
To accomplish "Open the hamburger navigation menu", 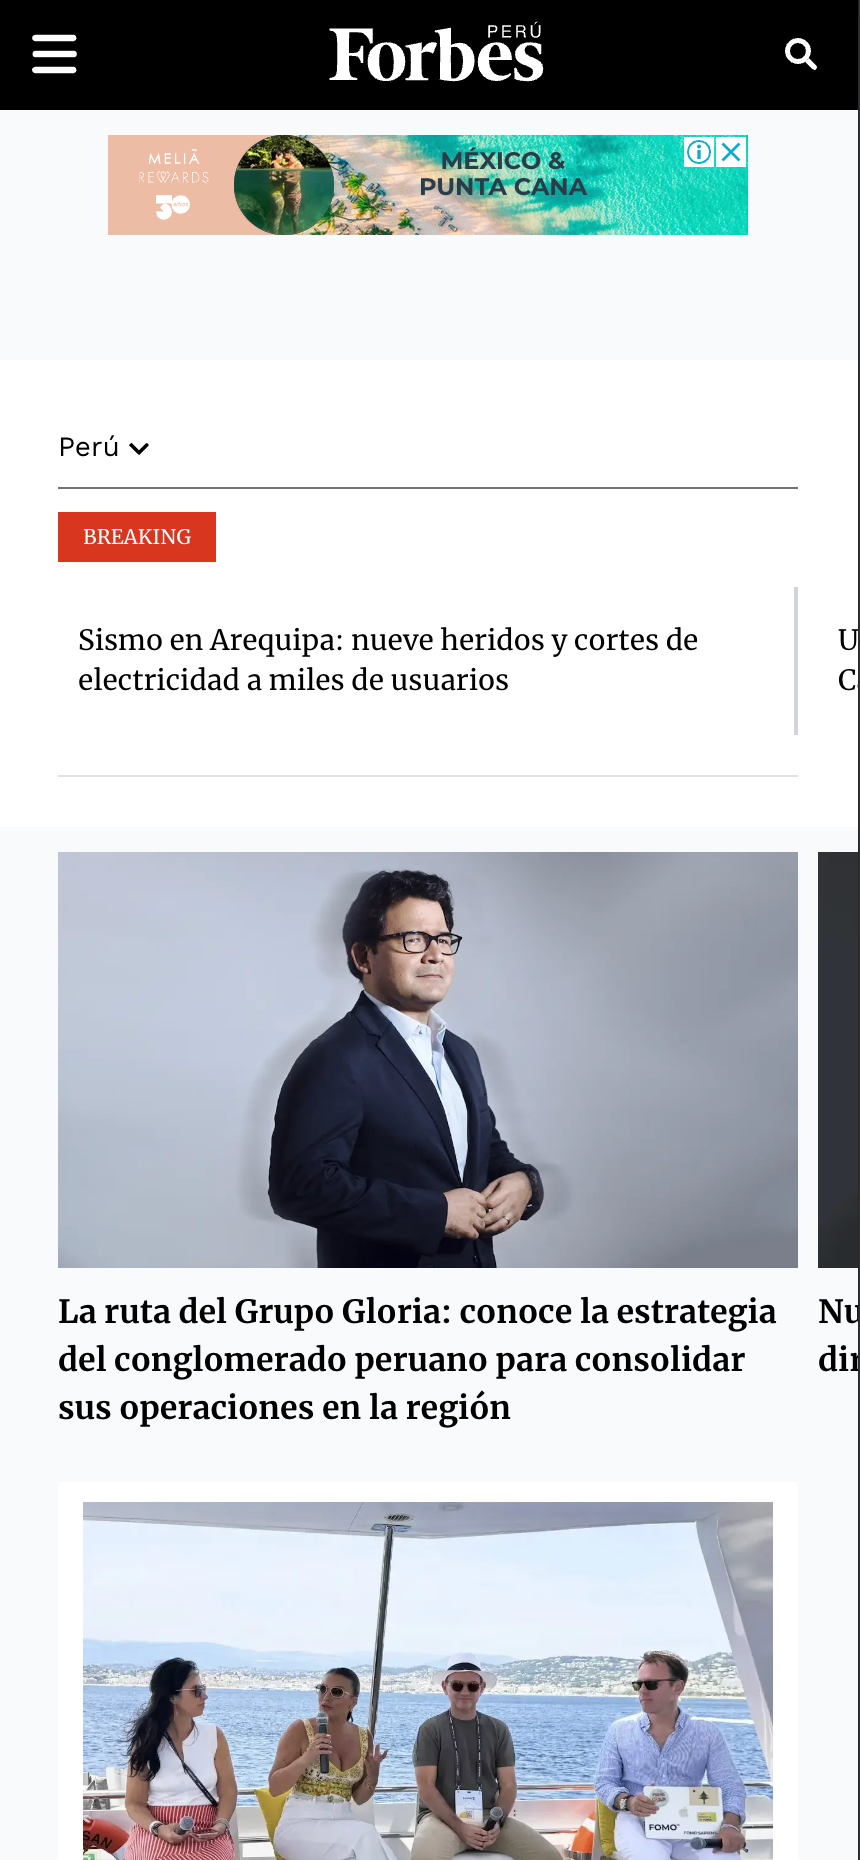I will [x=54, y=54].
